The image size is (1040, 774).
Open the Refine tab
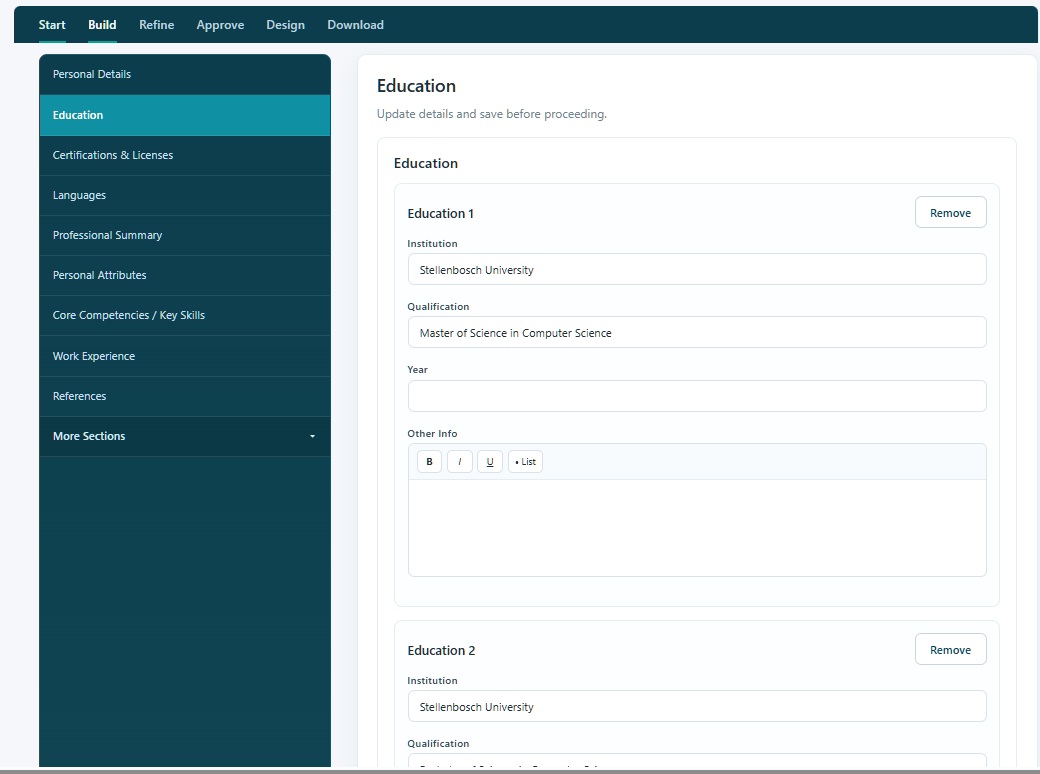click(x=157, y=25)
